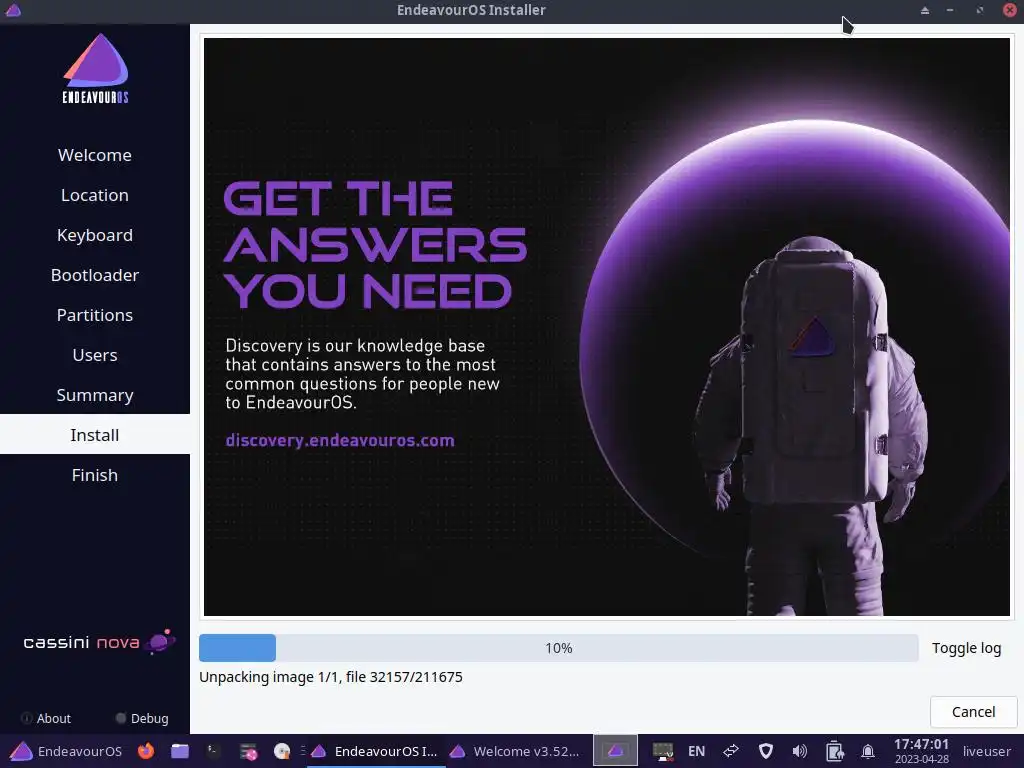Switch to EndeavourOS Installer taskbar entry

pyautogui.click(x=376, y=751)
